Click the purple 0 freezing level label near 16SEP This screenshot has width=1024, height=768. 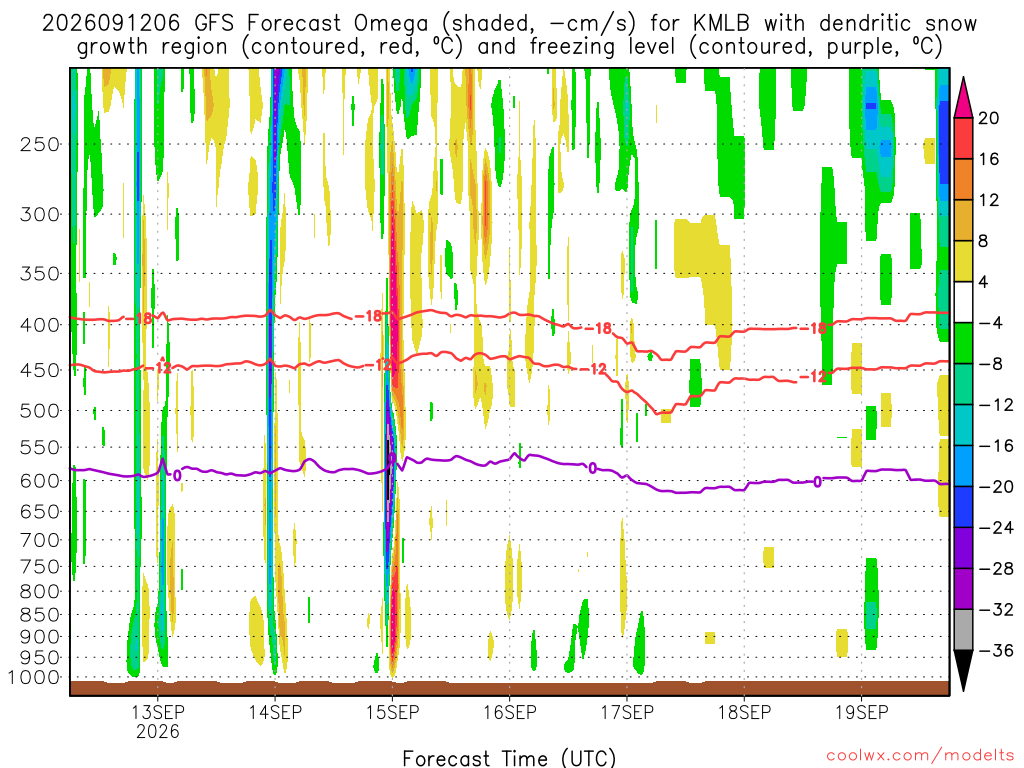tap(592, 468)
